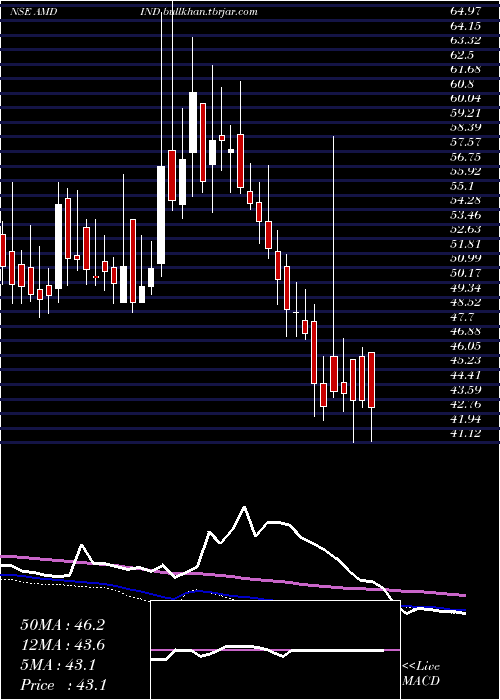Click inside the MACD inset chart
The height and width of the screenshot is (700, 500).
coord(275,650)
